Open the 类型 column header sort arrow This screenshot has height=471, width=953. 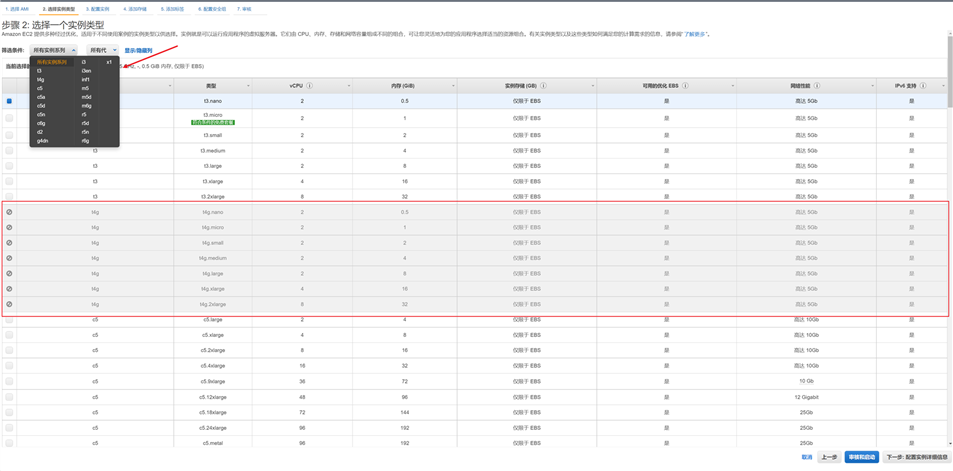pos(248,86)
